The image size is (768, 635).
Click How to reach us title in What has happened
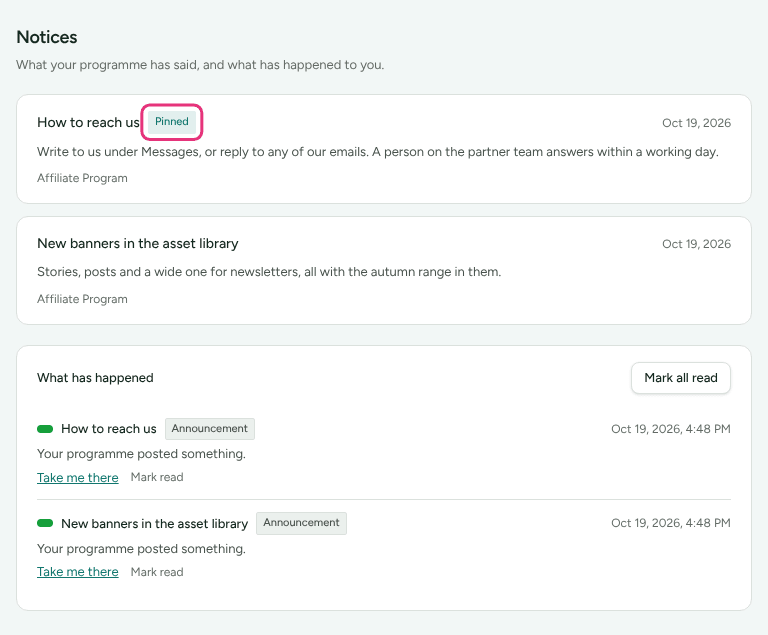(109, 429)
